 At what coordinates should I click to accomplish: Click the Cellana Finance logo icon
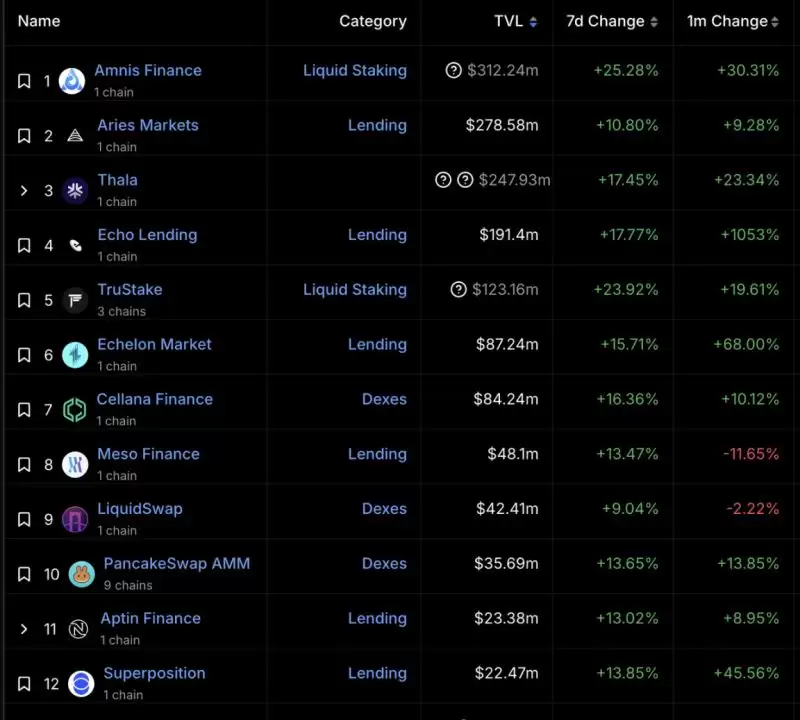pos(75,409)
